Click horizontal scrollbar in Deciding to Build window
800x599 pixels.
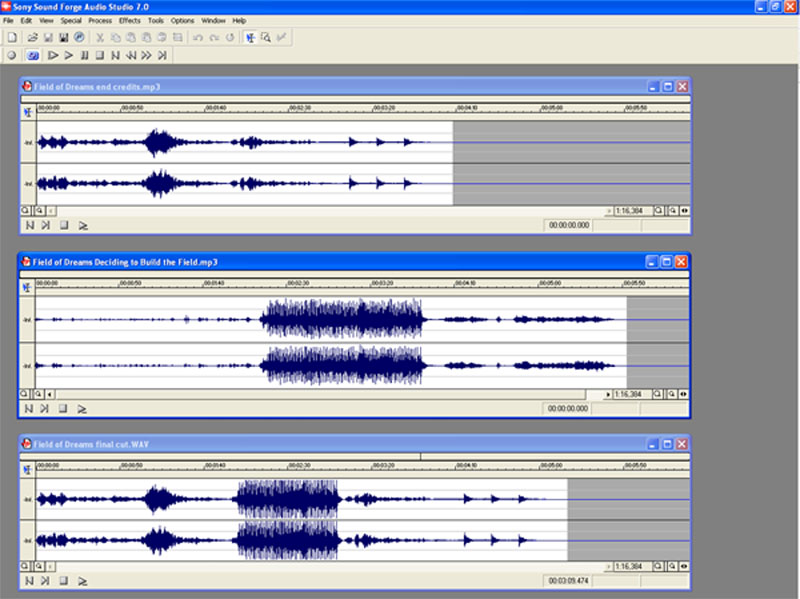pos(330,394)
